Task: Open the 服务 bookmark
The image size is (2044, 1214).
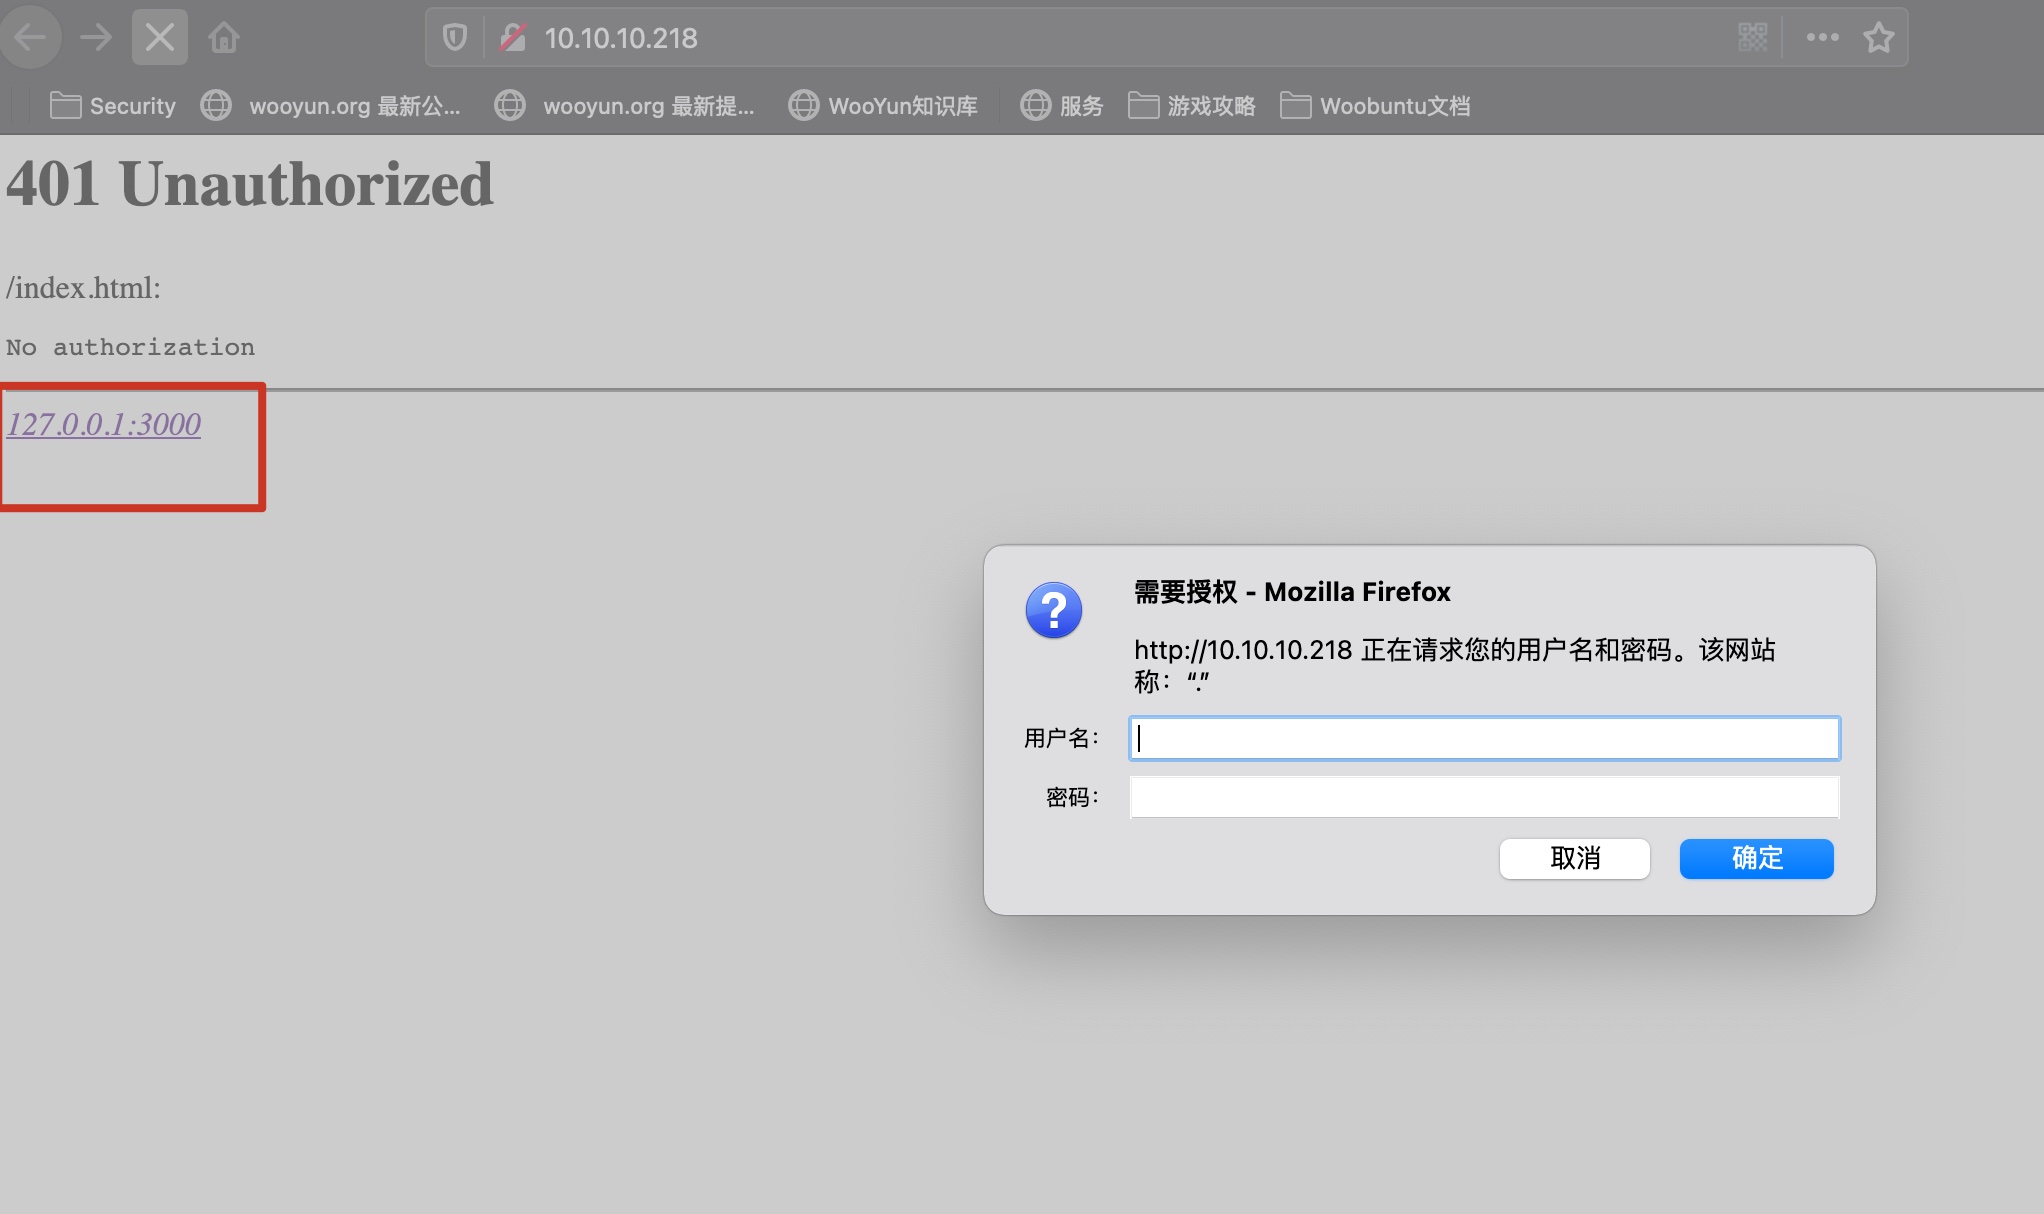Action: click(x=1062, y=106)
